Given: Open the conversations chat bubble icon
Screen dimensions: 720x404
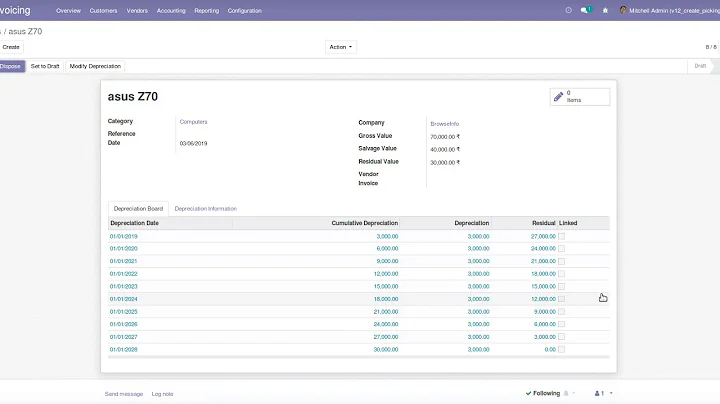Looking at the screenshot, I should (585, 10).
